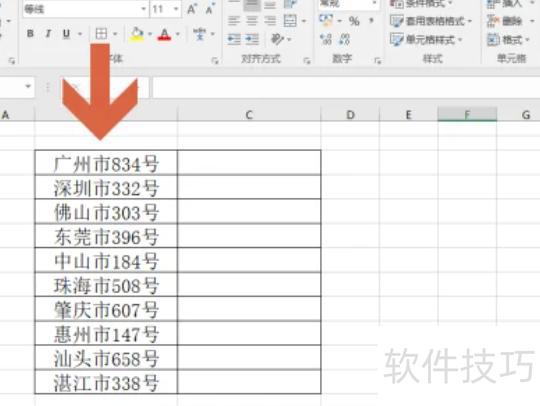
Task: Open accounting format dropdown arrow
Action: [x=340, y=21]
